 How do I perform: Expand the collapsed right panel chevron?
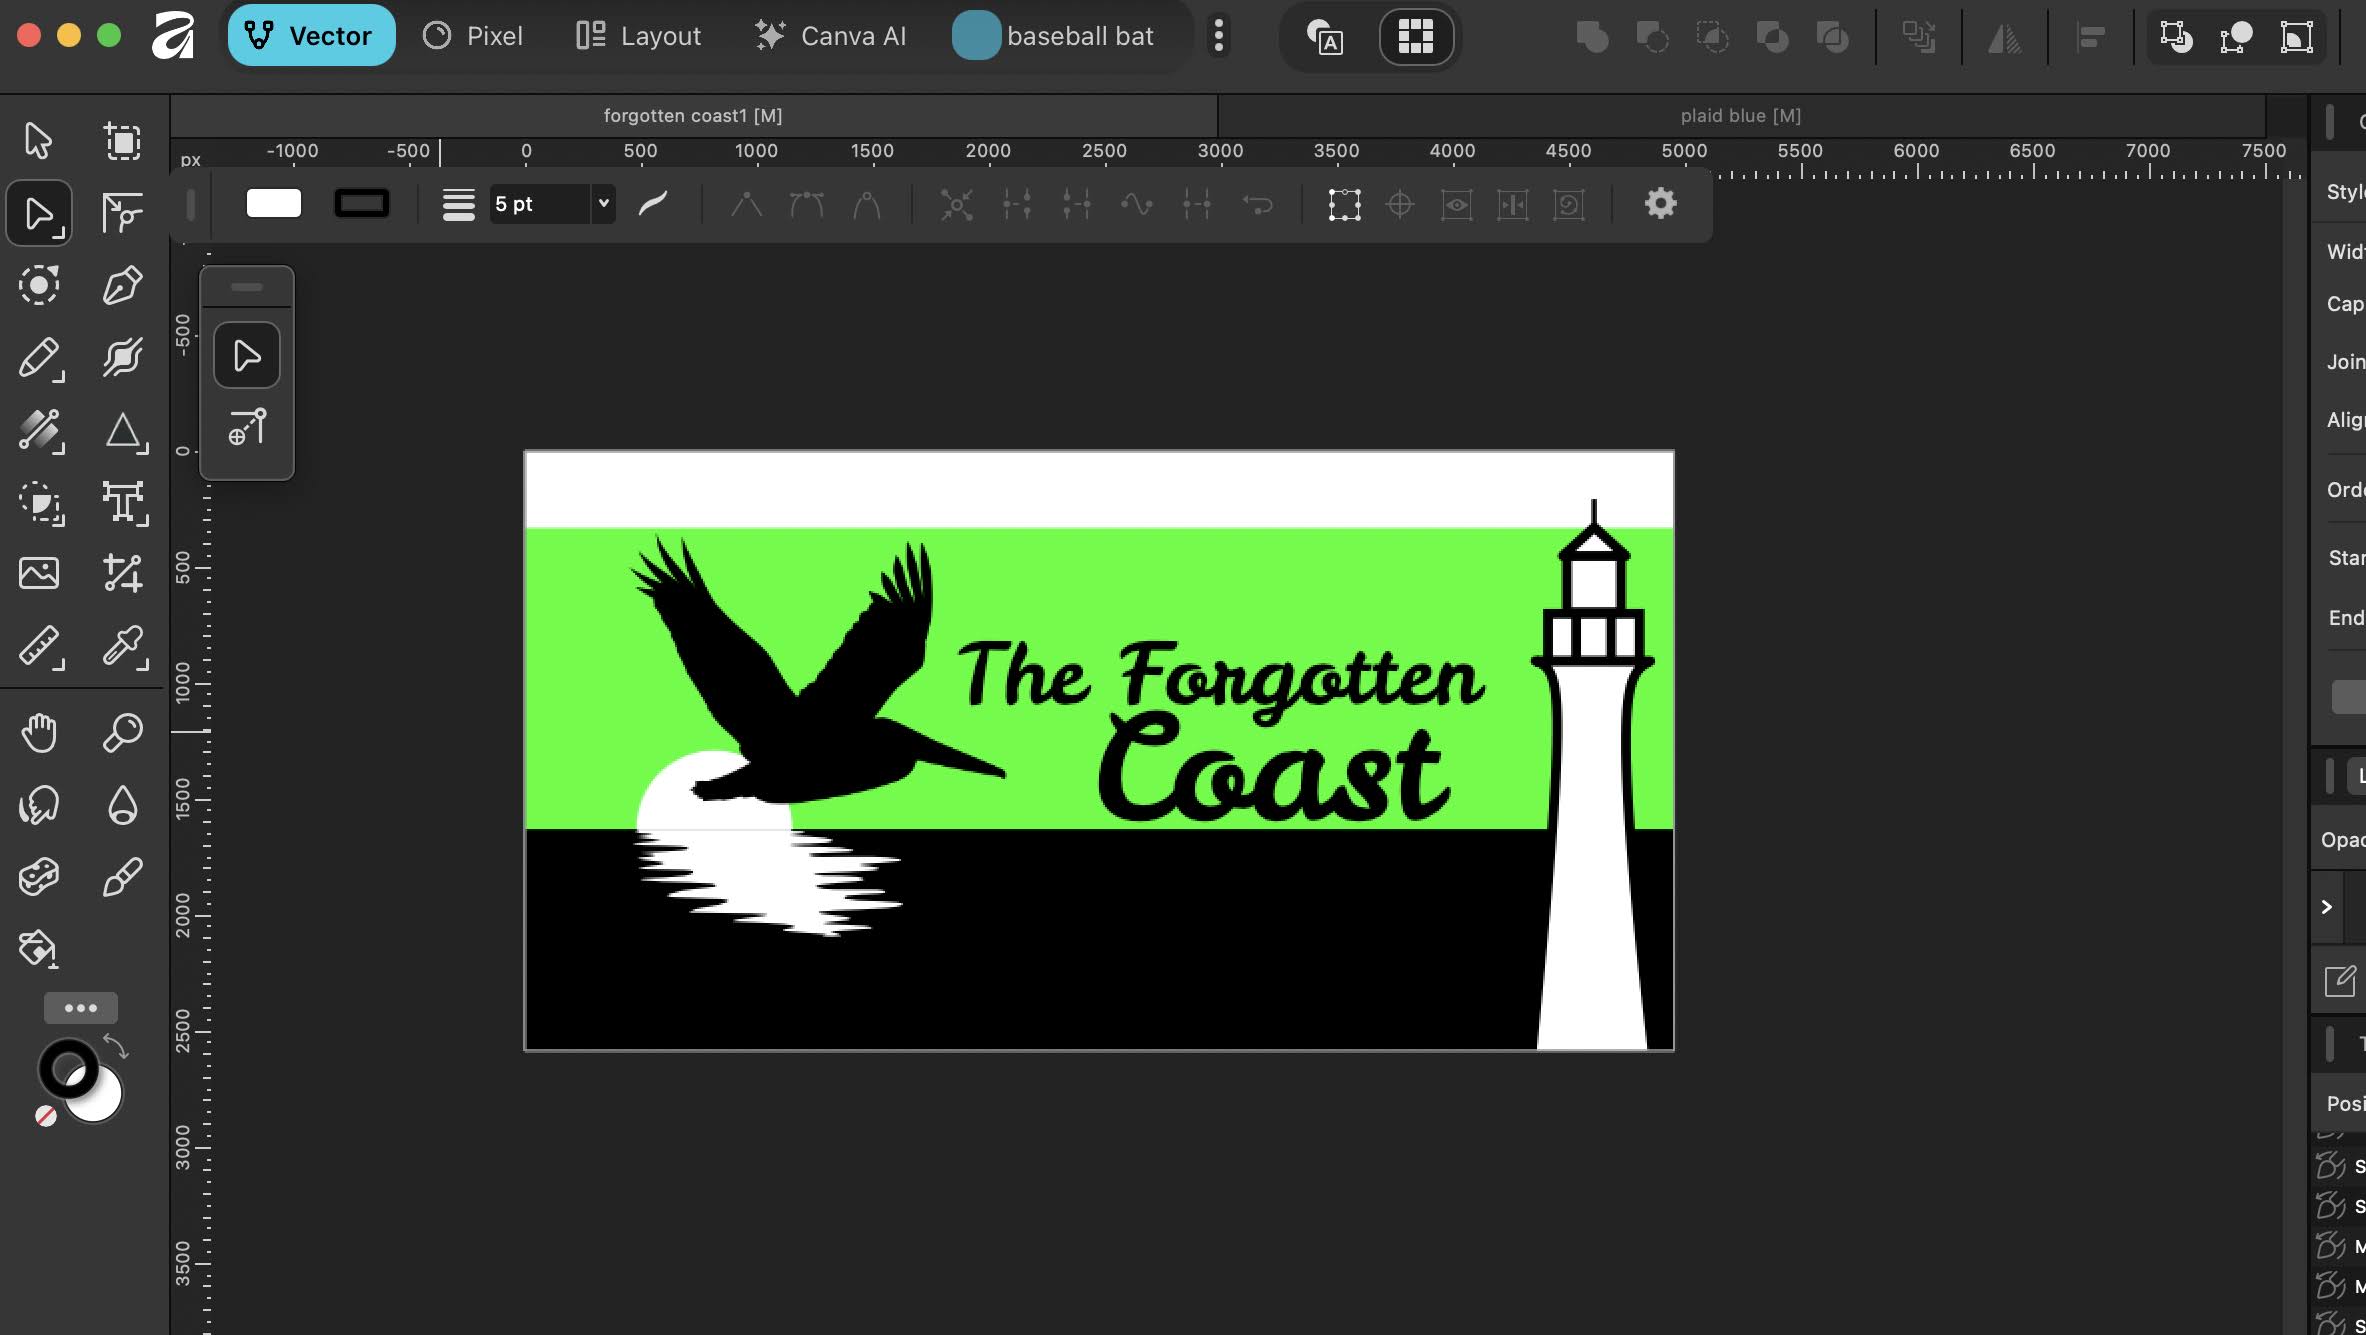[x=2327, y=907]
